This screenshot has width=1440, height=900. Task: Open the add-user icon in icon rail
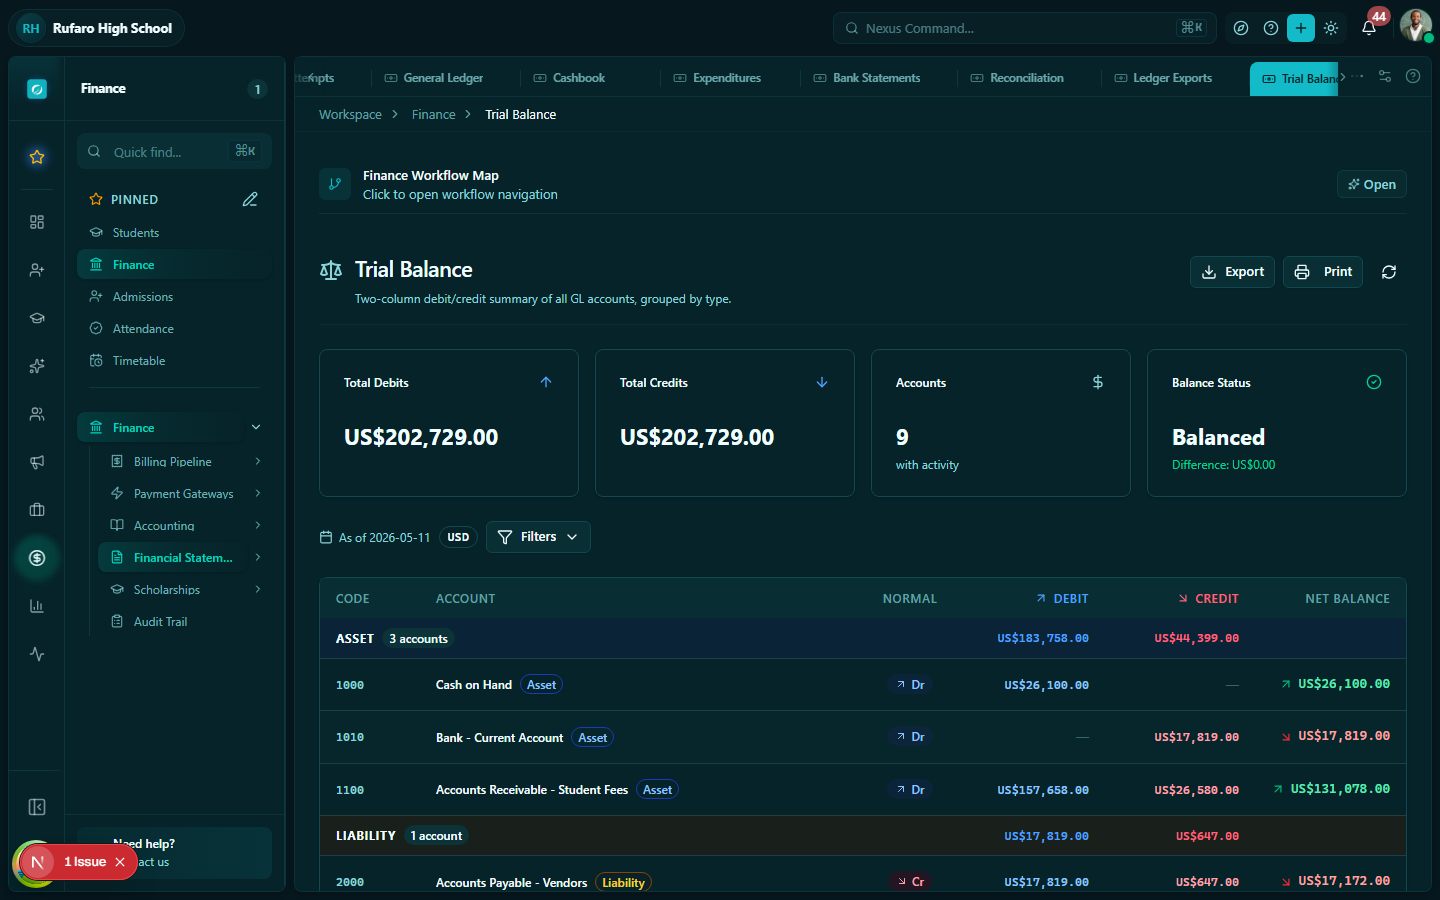[x=37, y=270]
